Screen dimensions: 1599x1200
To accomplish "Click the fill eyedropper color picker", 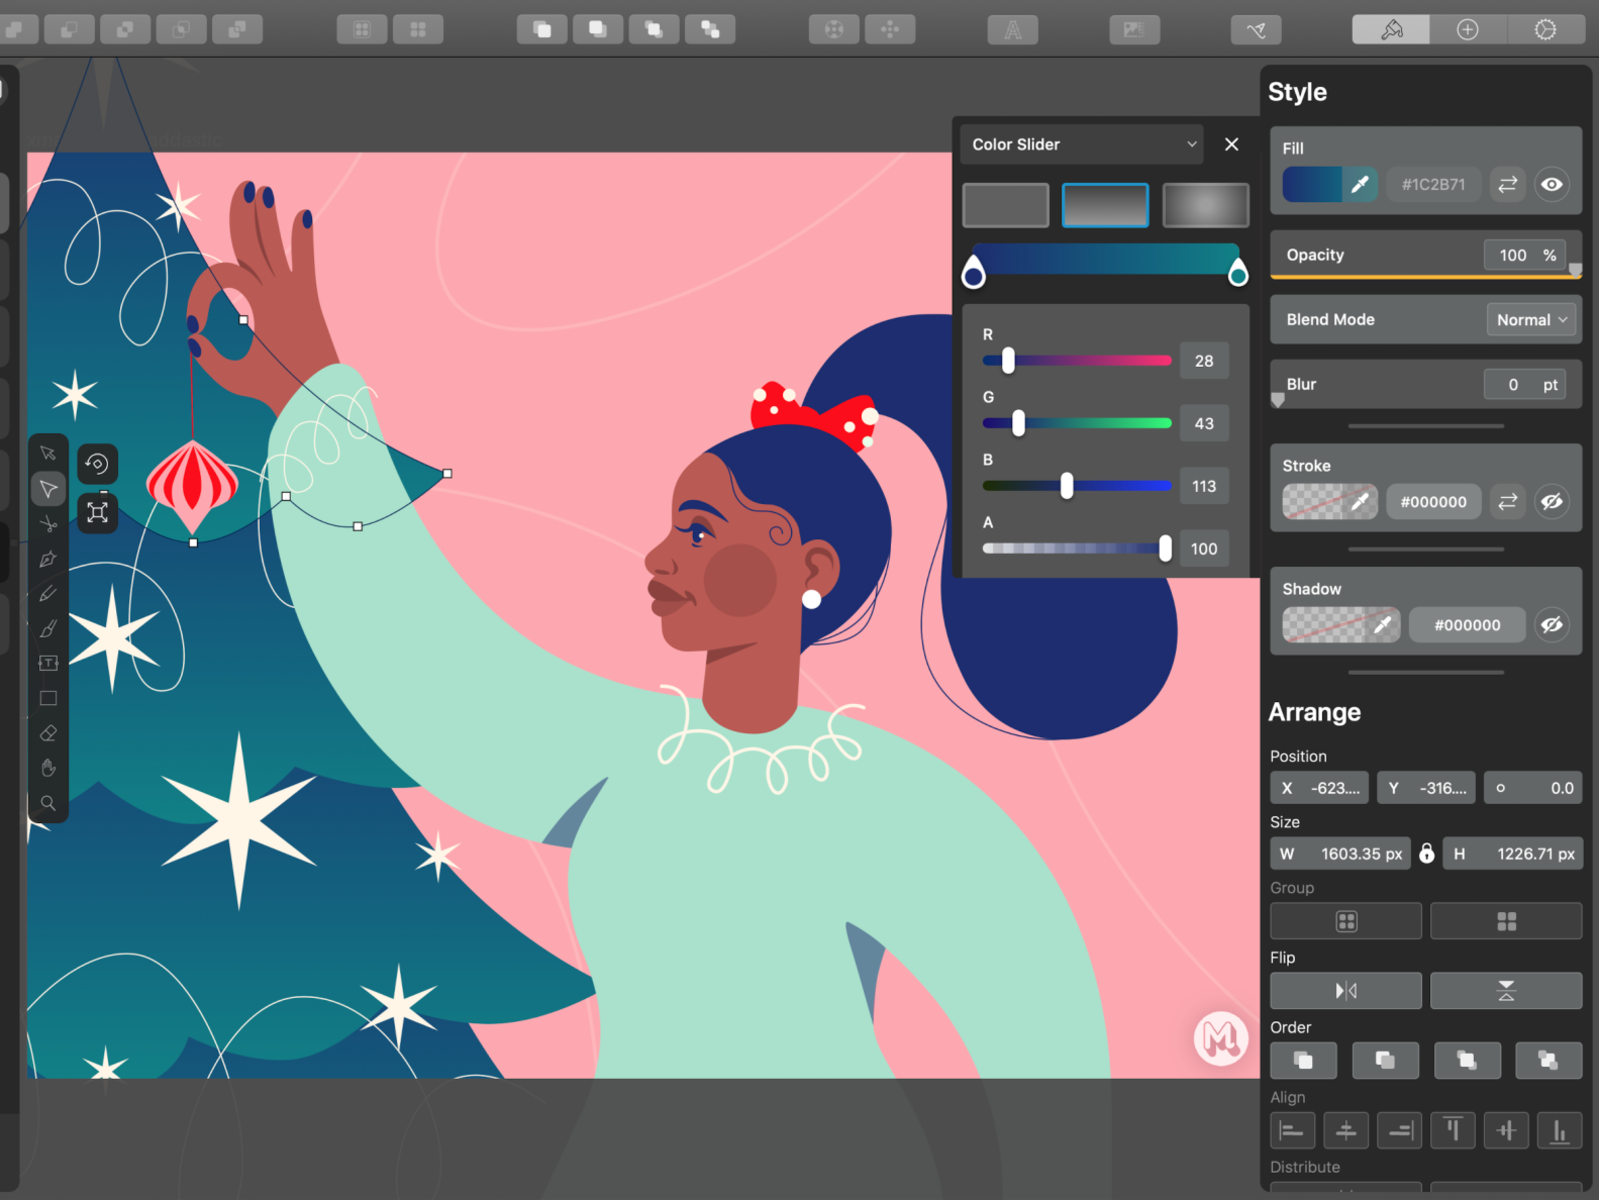I will 1360,184.
